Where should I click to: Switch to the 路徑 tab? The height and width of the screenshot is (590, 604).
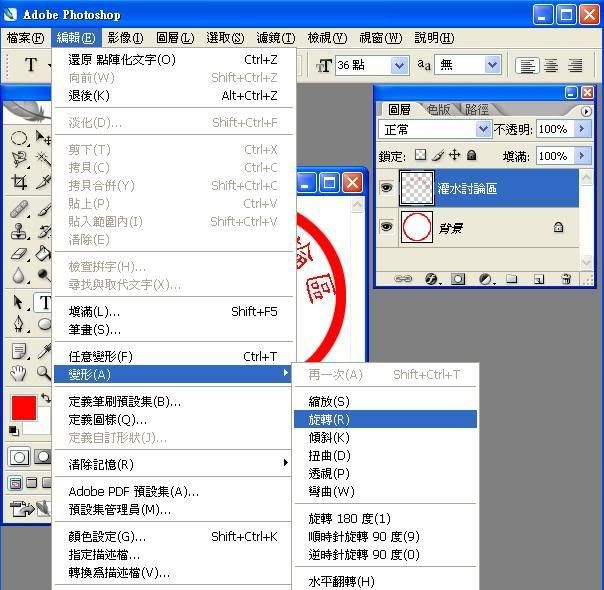476,110
